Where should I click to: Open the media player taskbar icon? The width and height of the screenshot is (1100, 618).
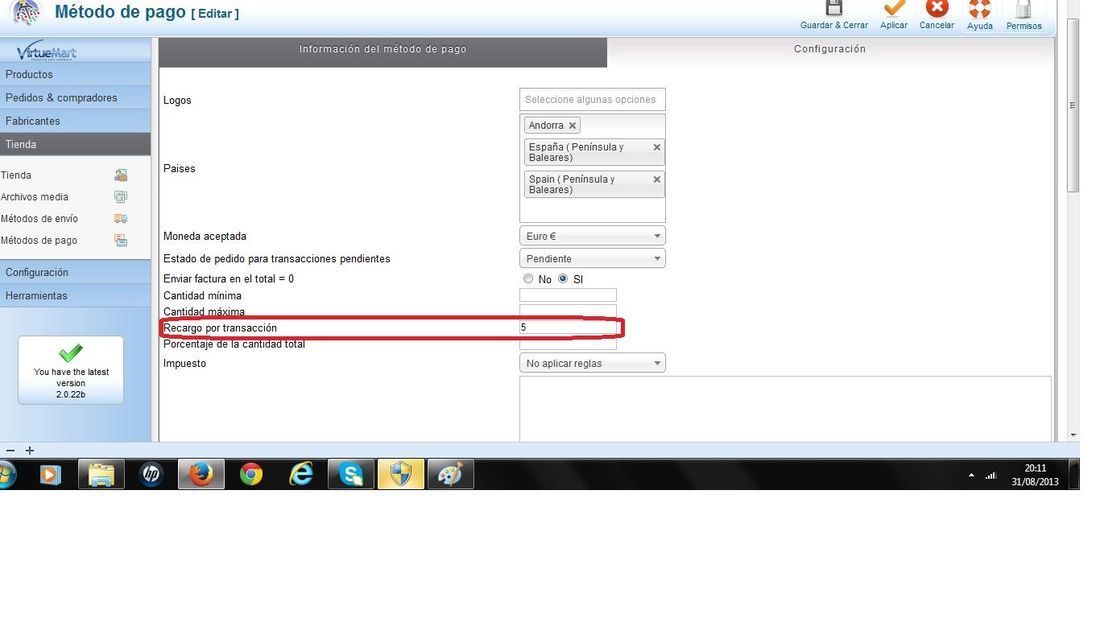50,474
